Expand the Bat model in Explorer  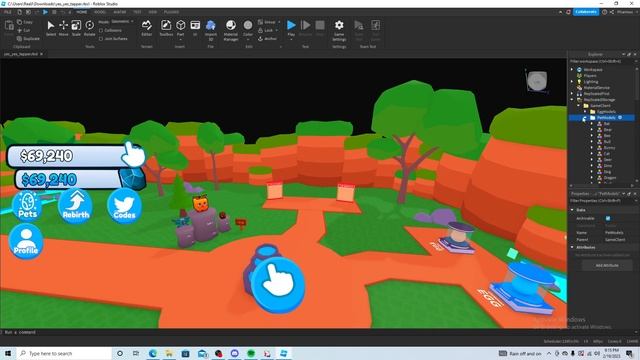(x=591, y=124)
